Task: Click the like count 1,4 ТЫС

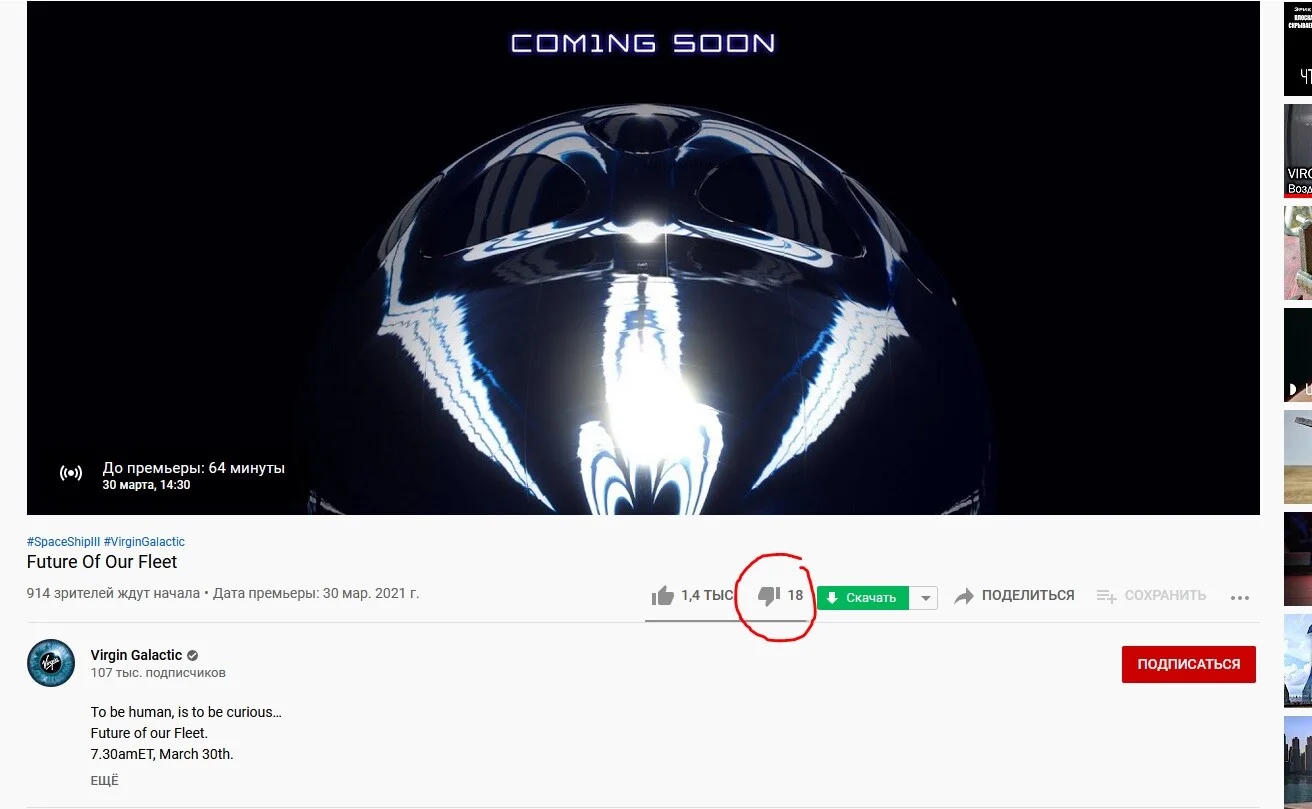Action: coord(707,595)
